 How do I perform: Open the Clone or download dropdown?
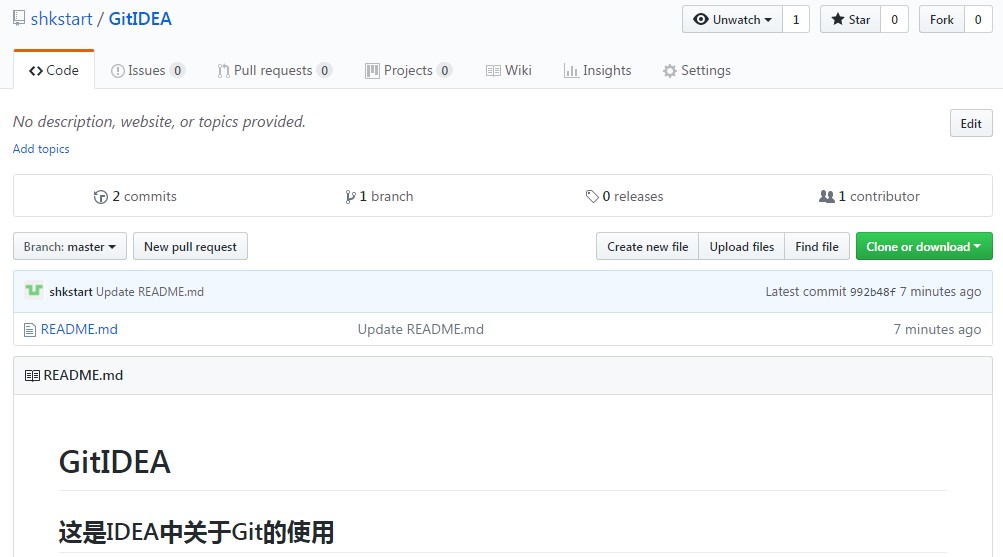[923, 246]
